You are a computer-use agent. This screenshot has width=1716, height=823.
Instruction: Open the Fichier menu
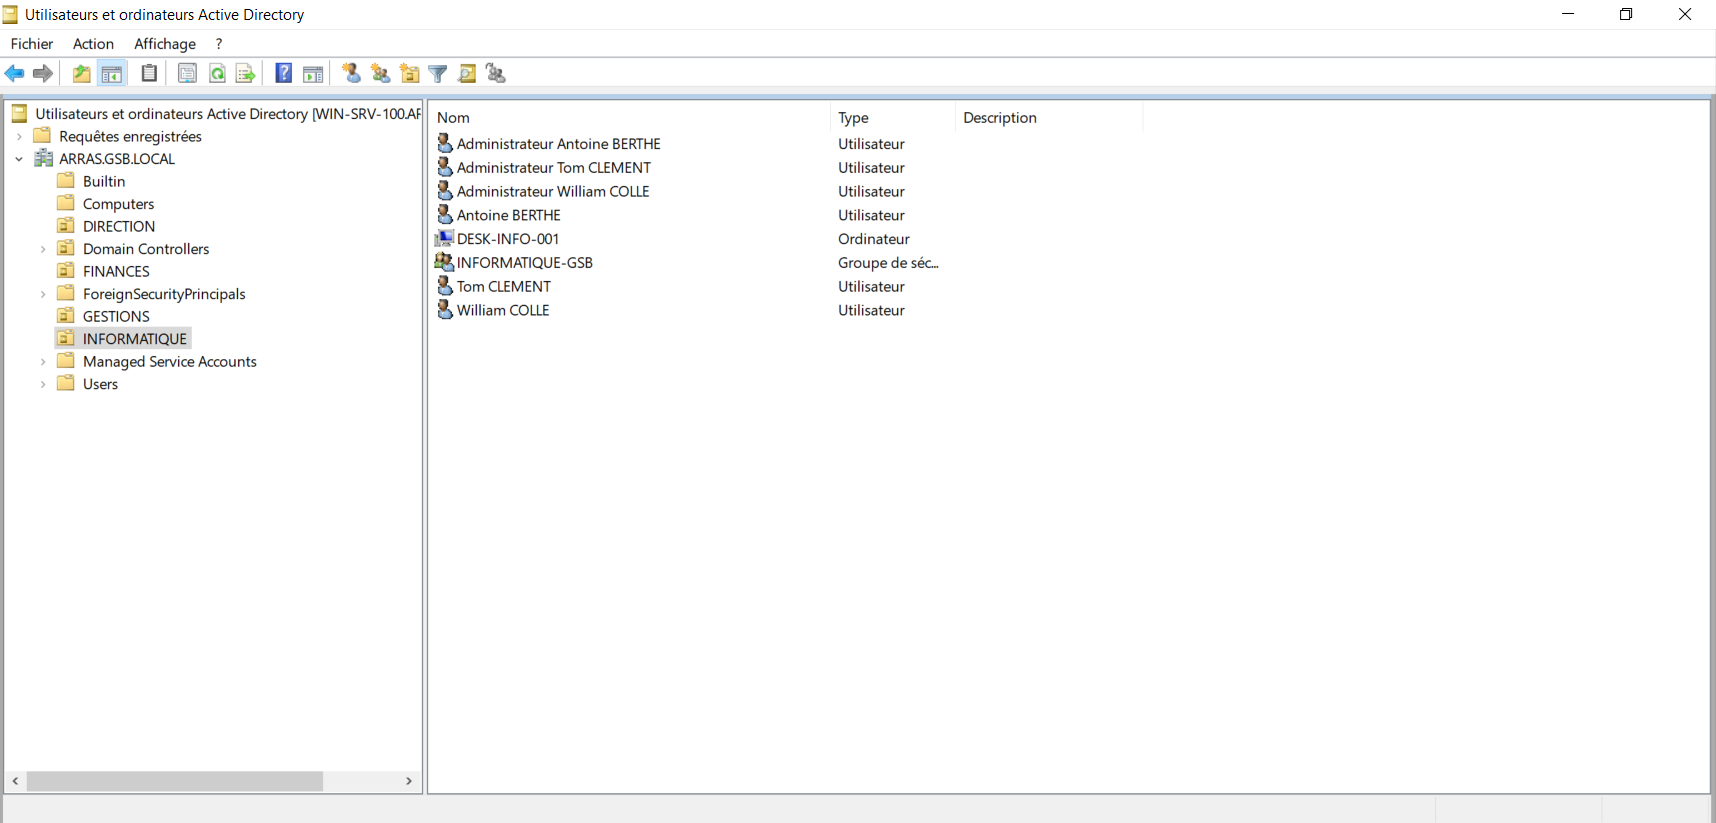coord(32,44)
